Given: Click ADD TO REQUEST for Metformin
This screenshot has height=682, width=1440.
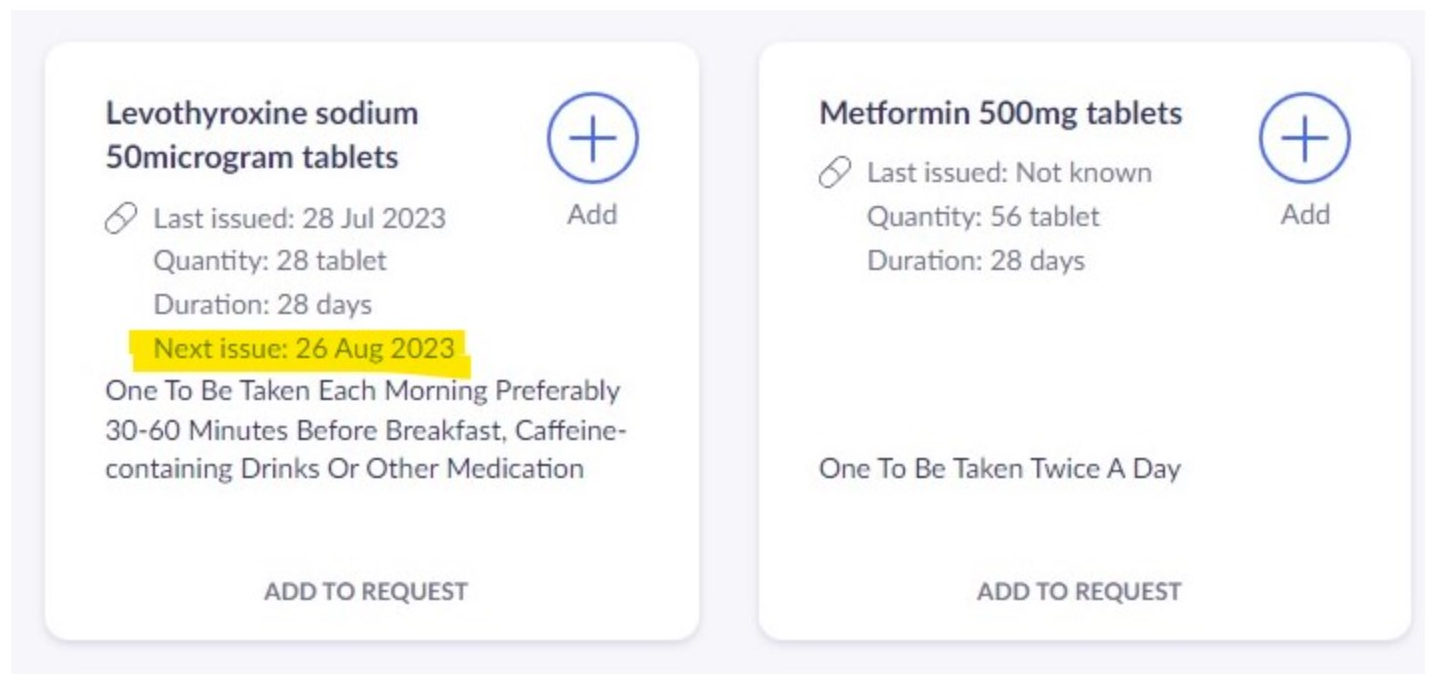Looking at the screenshot, I should [1079, 591].
